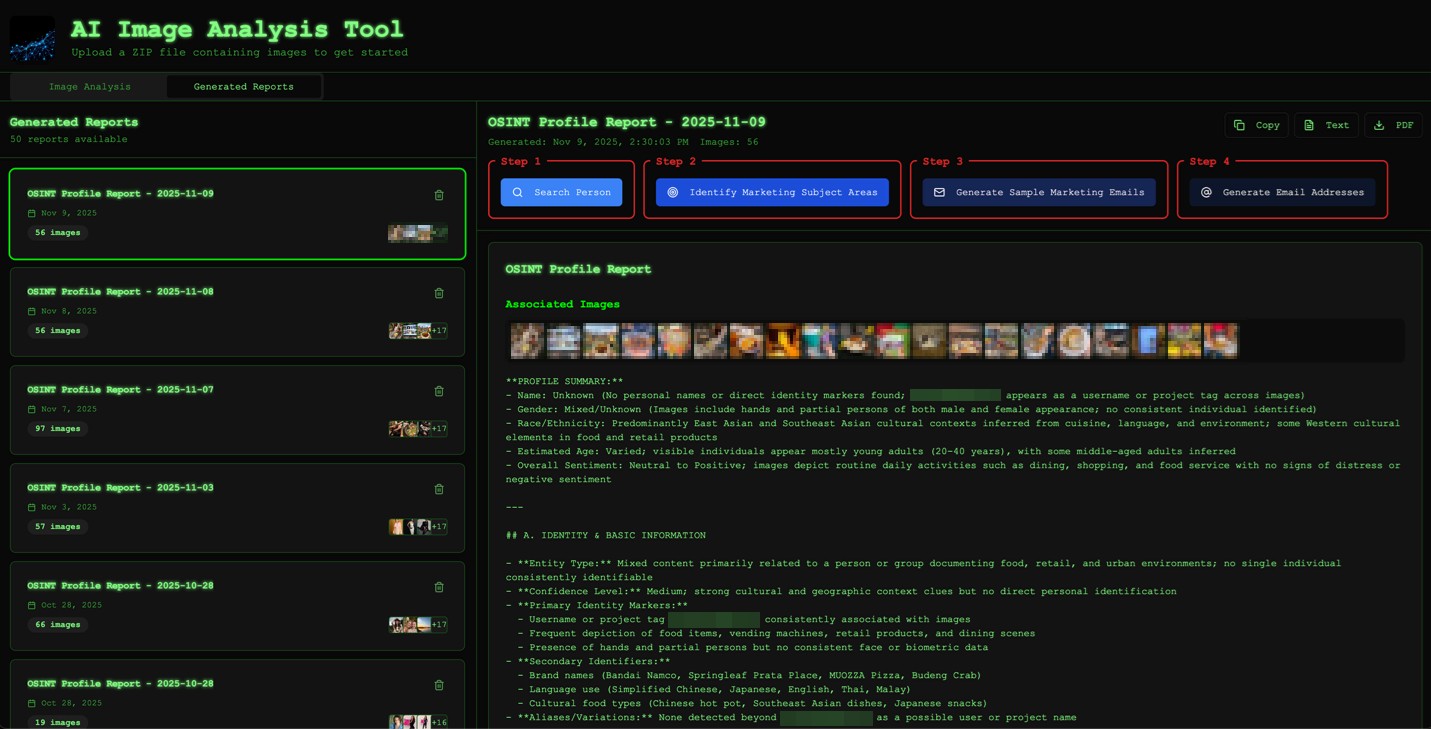Open the Generated Reports tab

(x=243, y=87)
